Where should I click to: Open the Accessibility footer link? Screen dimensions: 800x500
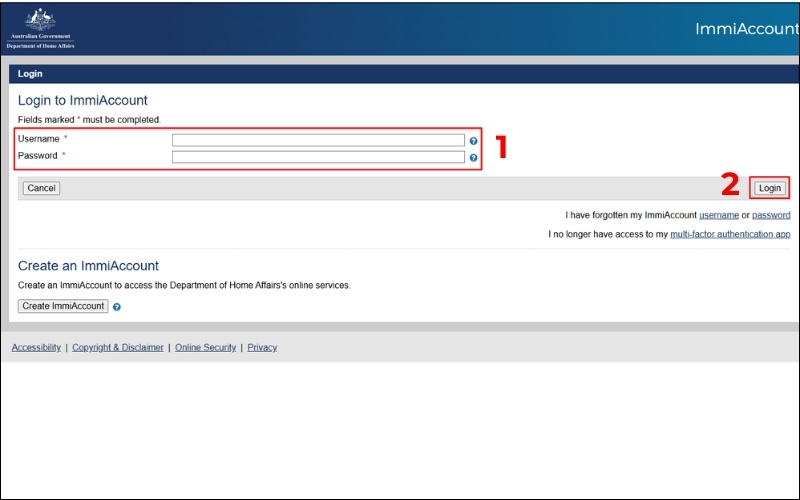(x=36, y=347)
